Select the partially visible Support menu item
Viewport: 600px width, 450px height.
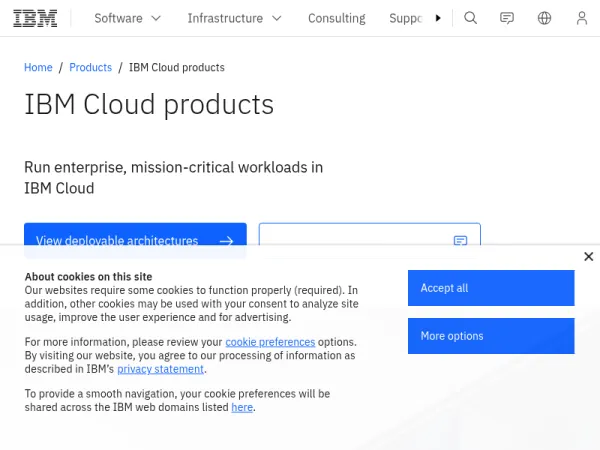pos(406,18)
